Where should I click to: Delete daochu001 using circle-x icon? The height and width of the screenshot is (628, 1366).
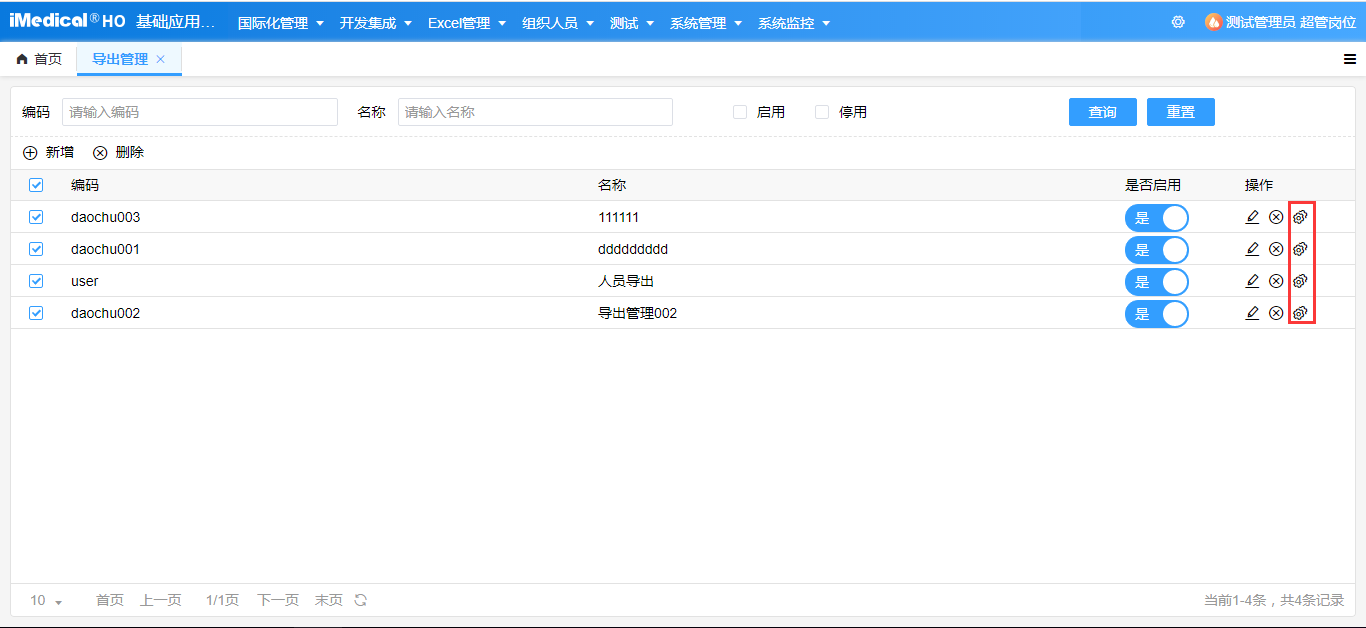point(1275,249)
